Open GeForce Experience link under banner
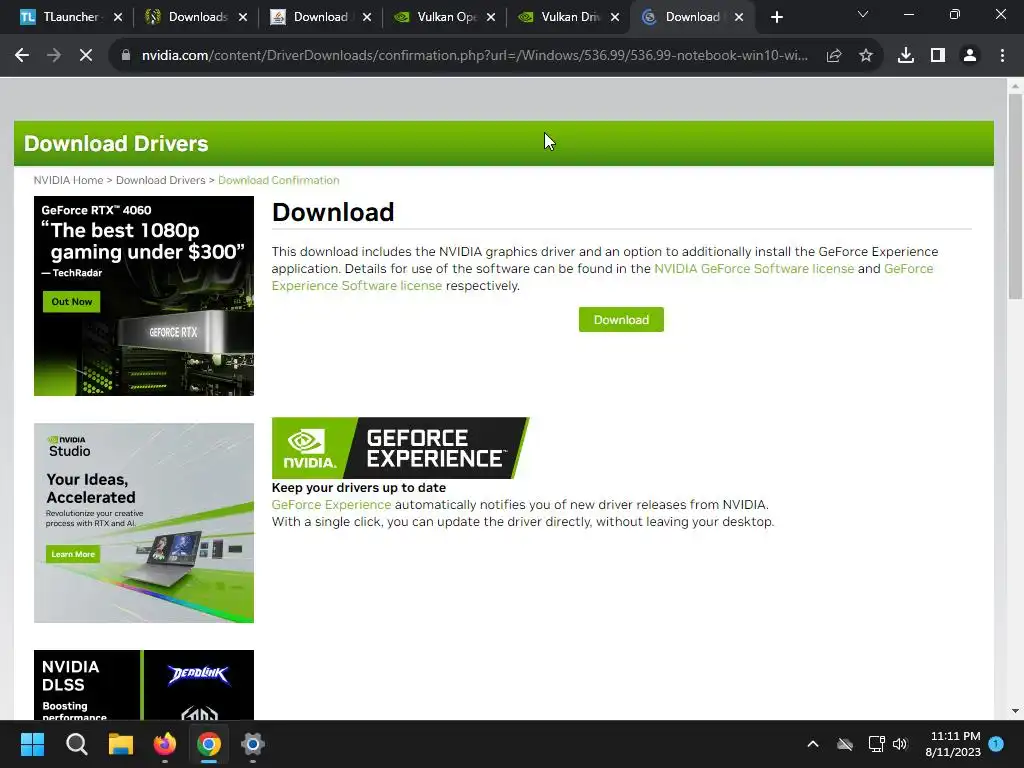1024x768 pixels. pyautogui.click(x=331, y=505)
